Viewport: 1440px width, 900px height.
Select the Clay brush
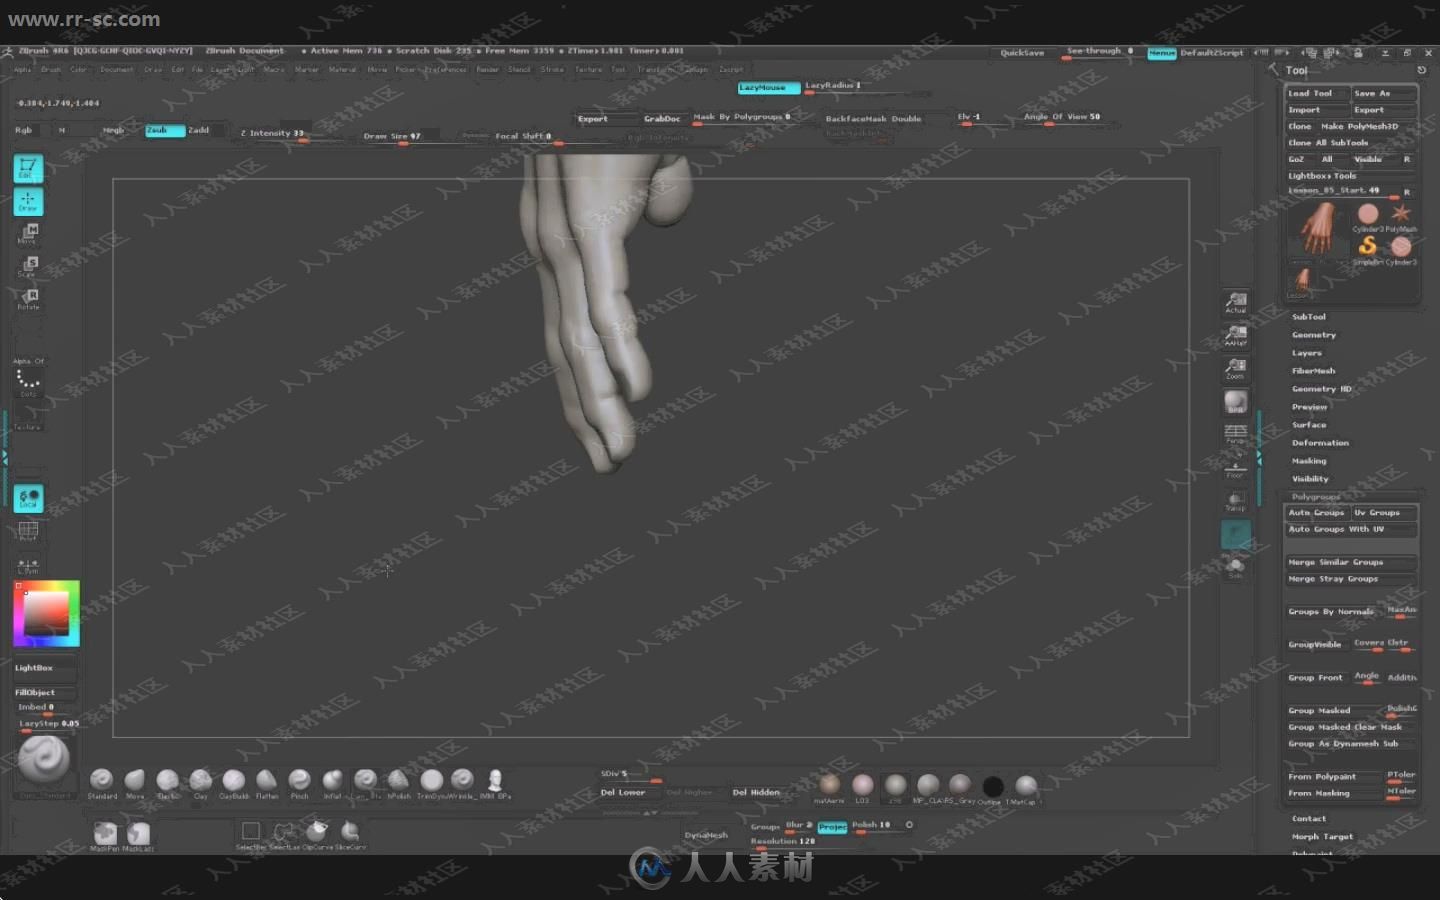pos(201,781)
